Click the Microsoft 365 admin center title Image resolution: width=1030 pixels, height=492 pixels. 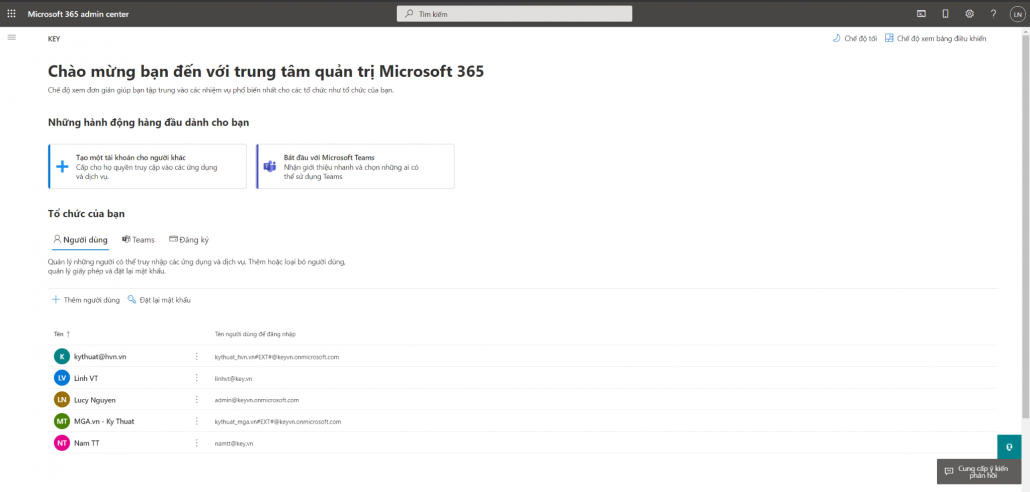(x=78, y=13)
